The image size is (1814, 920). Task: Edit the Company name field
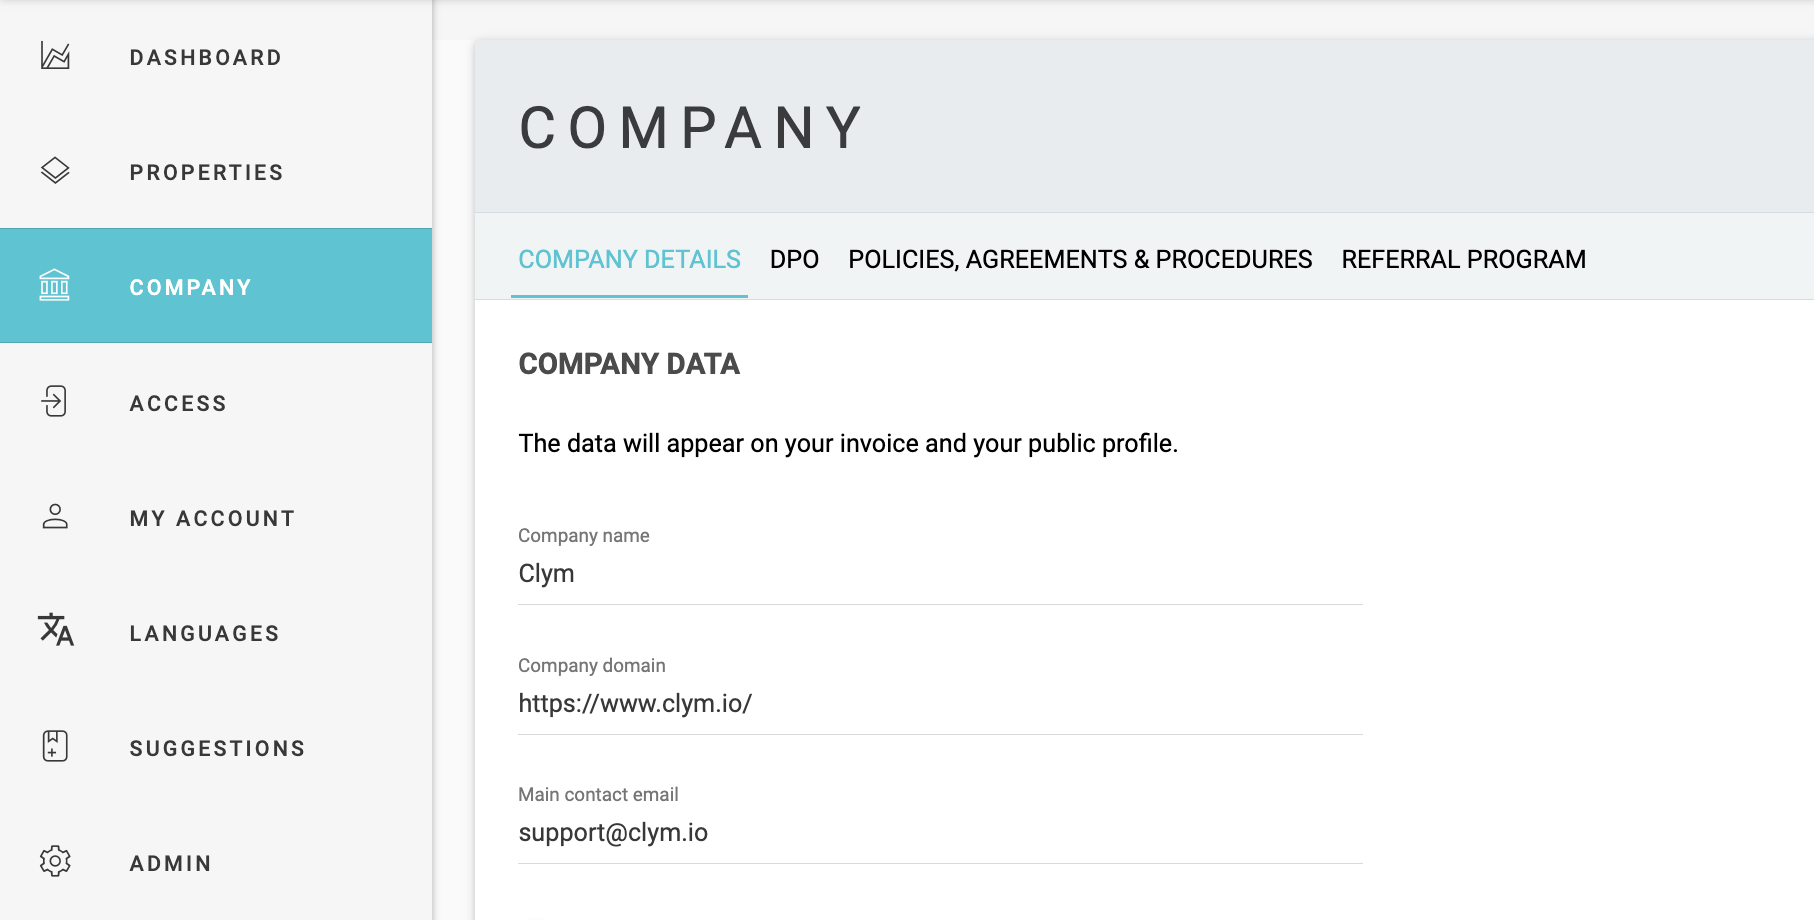pos(940,574)
